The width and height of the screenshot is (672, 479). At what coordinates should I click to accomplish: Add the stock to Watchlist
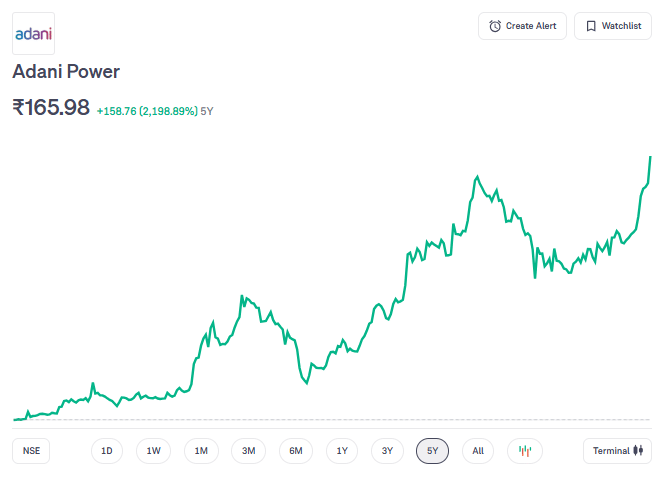click(612, 26)
